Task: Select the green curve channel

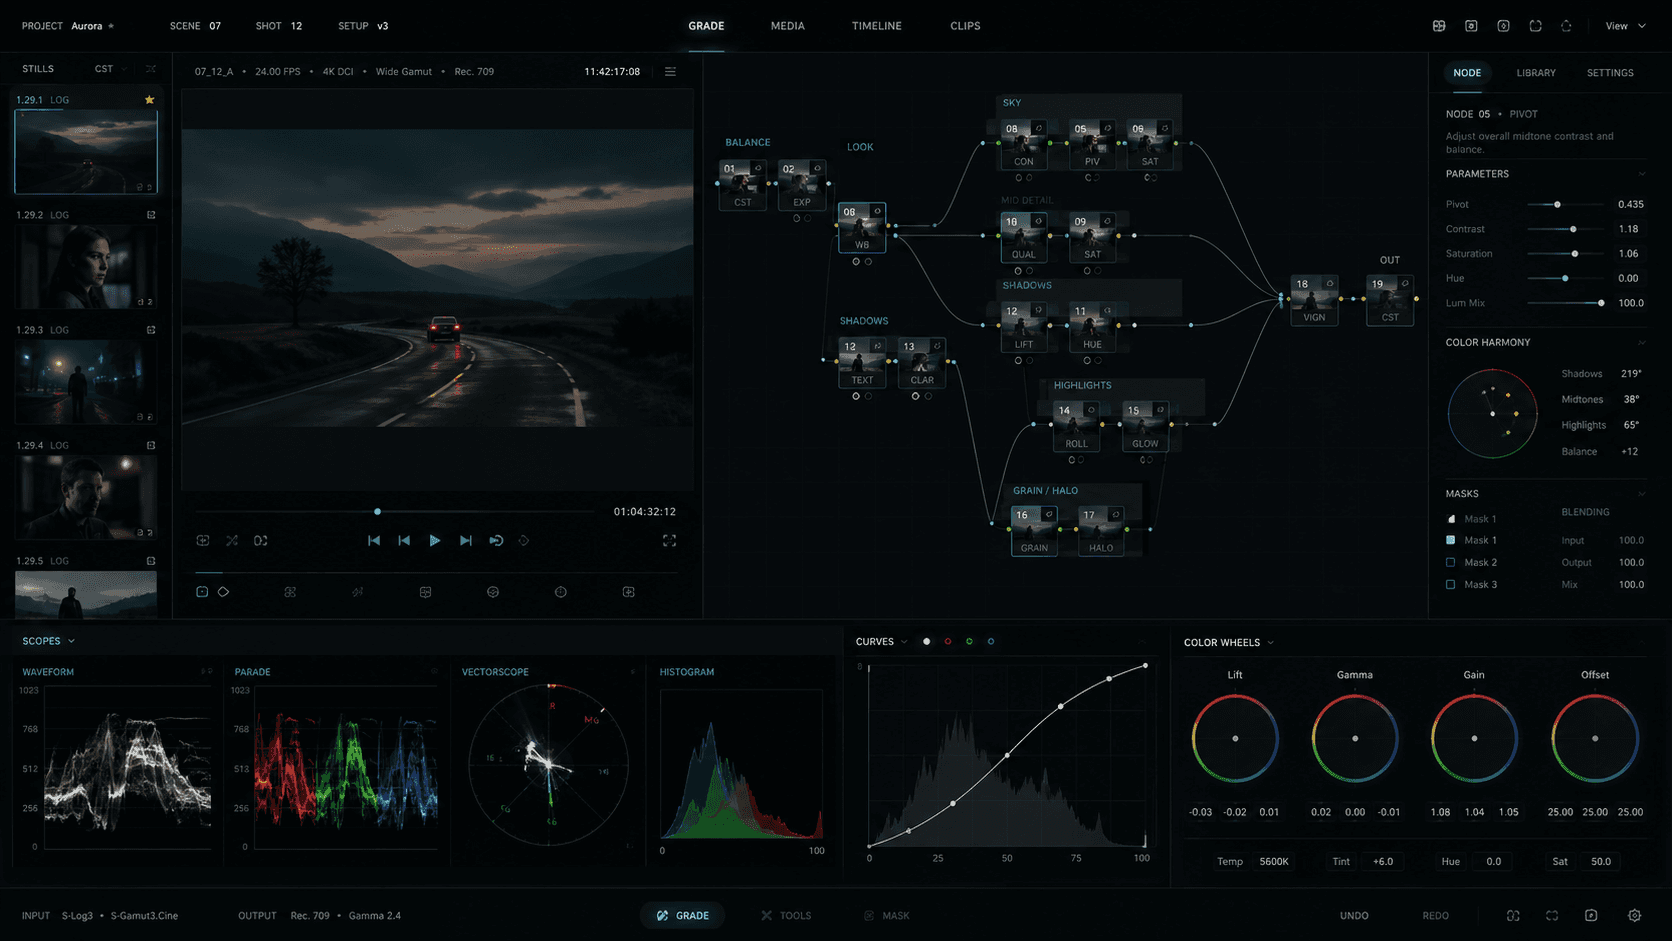Action: coord(969,641)
